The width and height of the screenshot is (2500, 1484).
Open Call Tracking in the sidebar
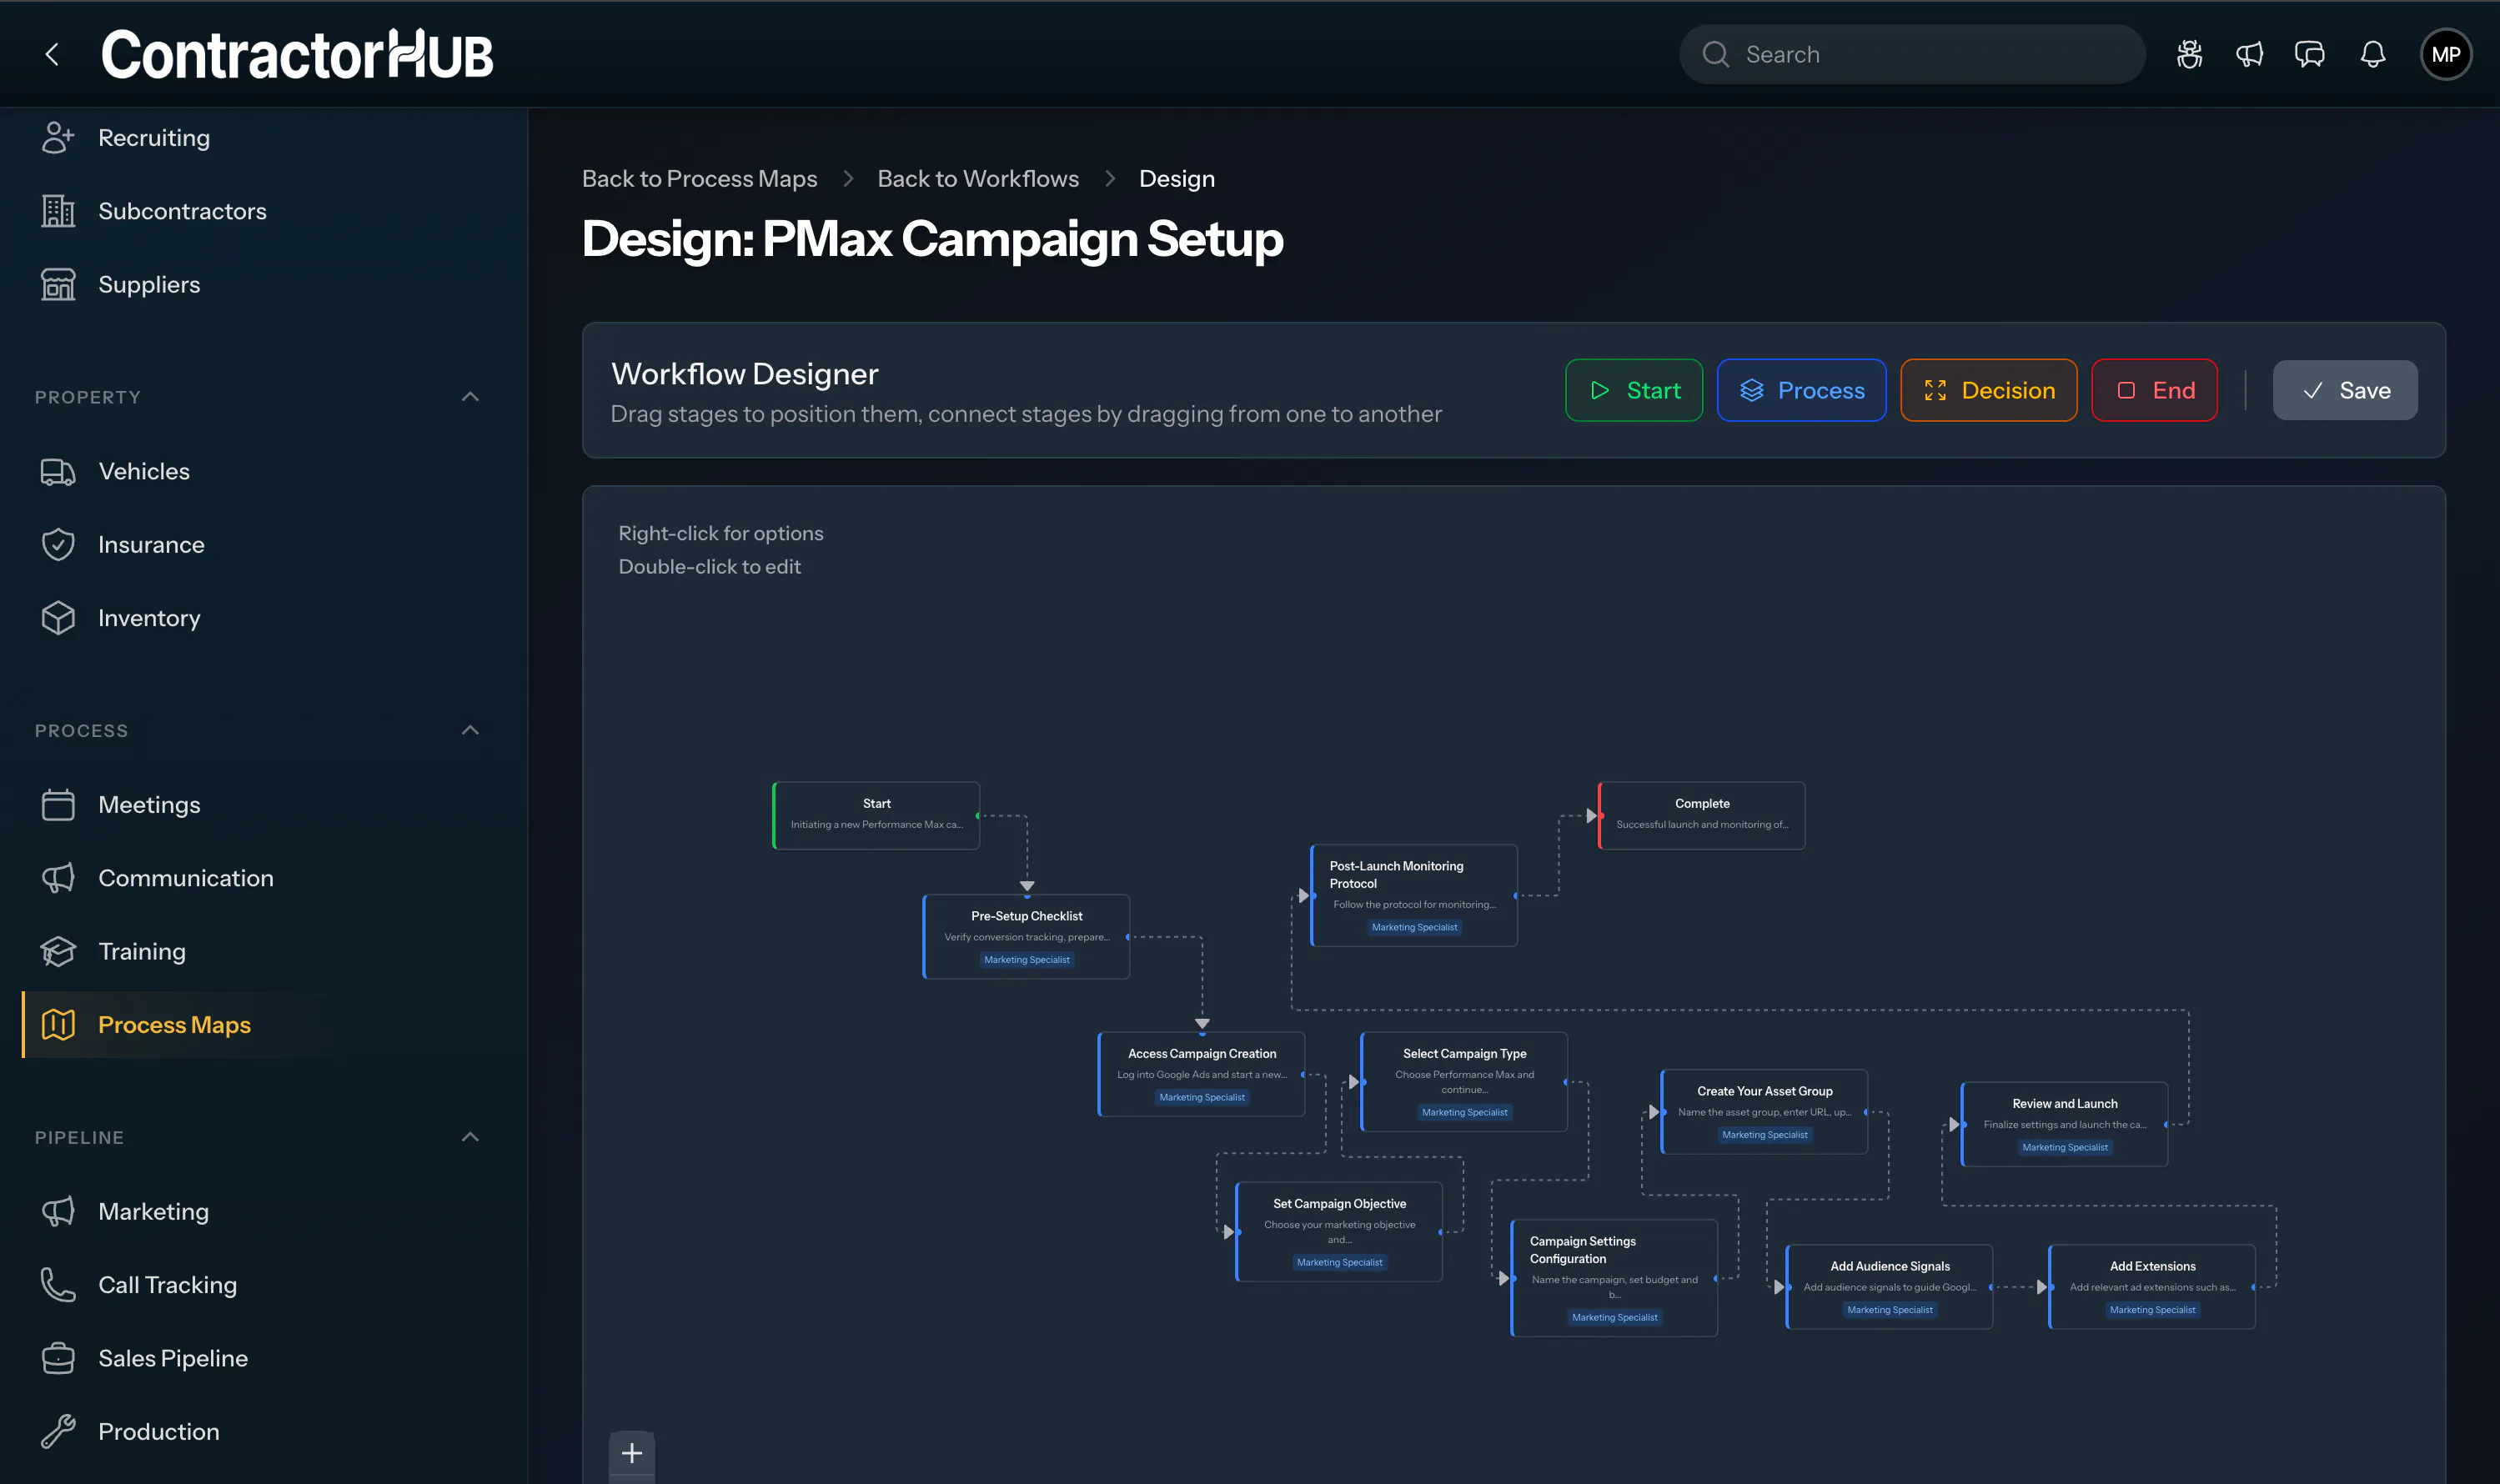pos(167,1285)
